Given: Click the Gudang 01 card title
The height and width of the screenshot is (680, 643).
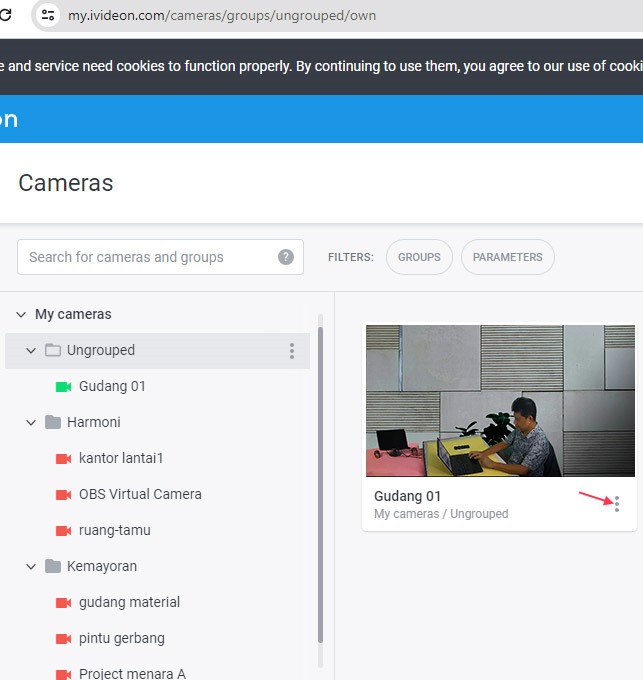Looking at the screenshot, I should click(407, 496).
